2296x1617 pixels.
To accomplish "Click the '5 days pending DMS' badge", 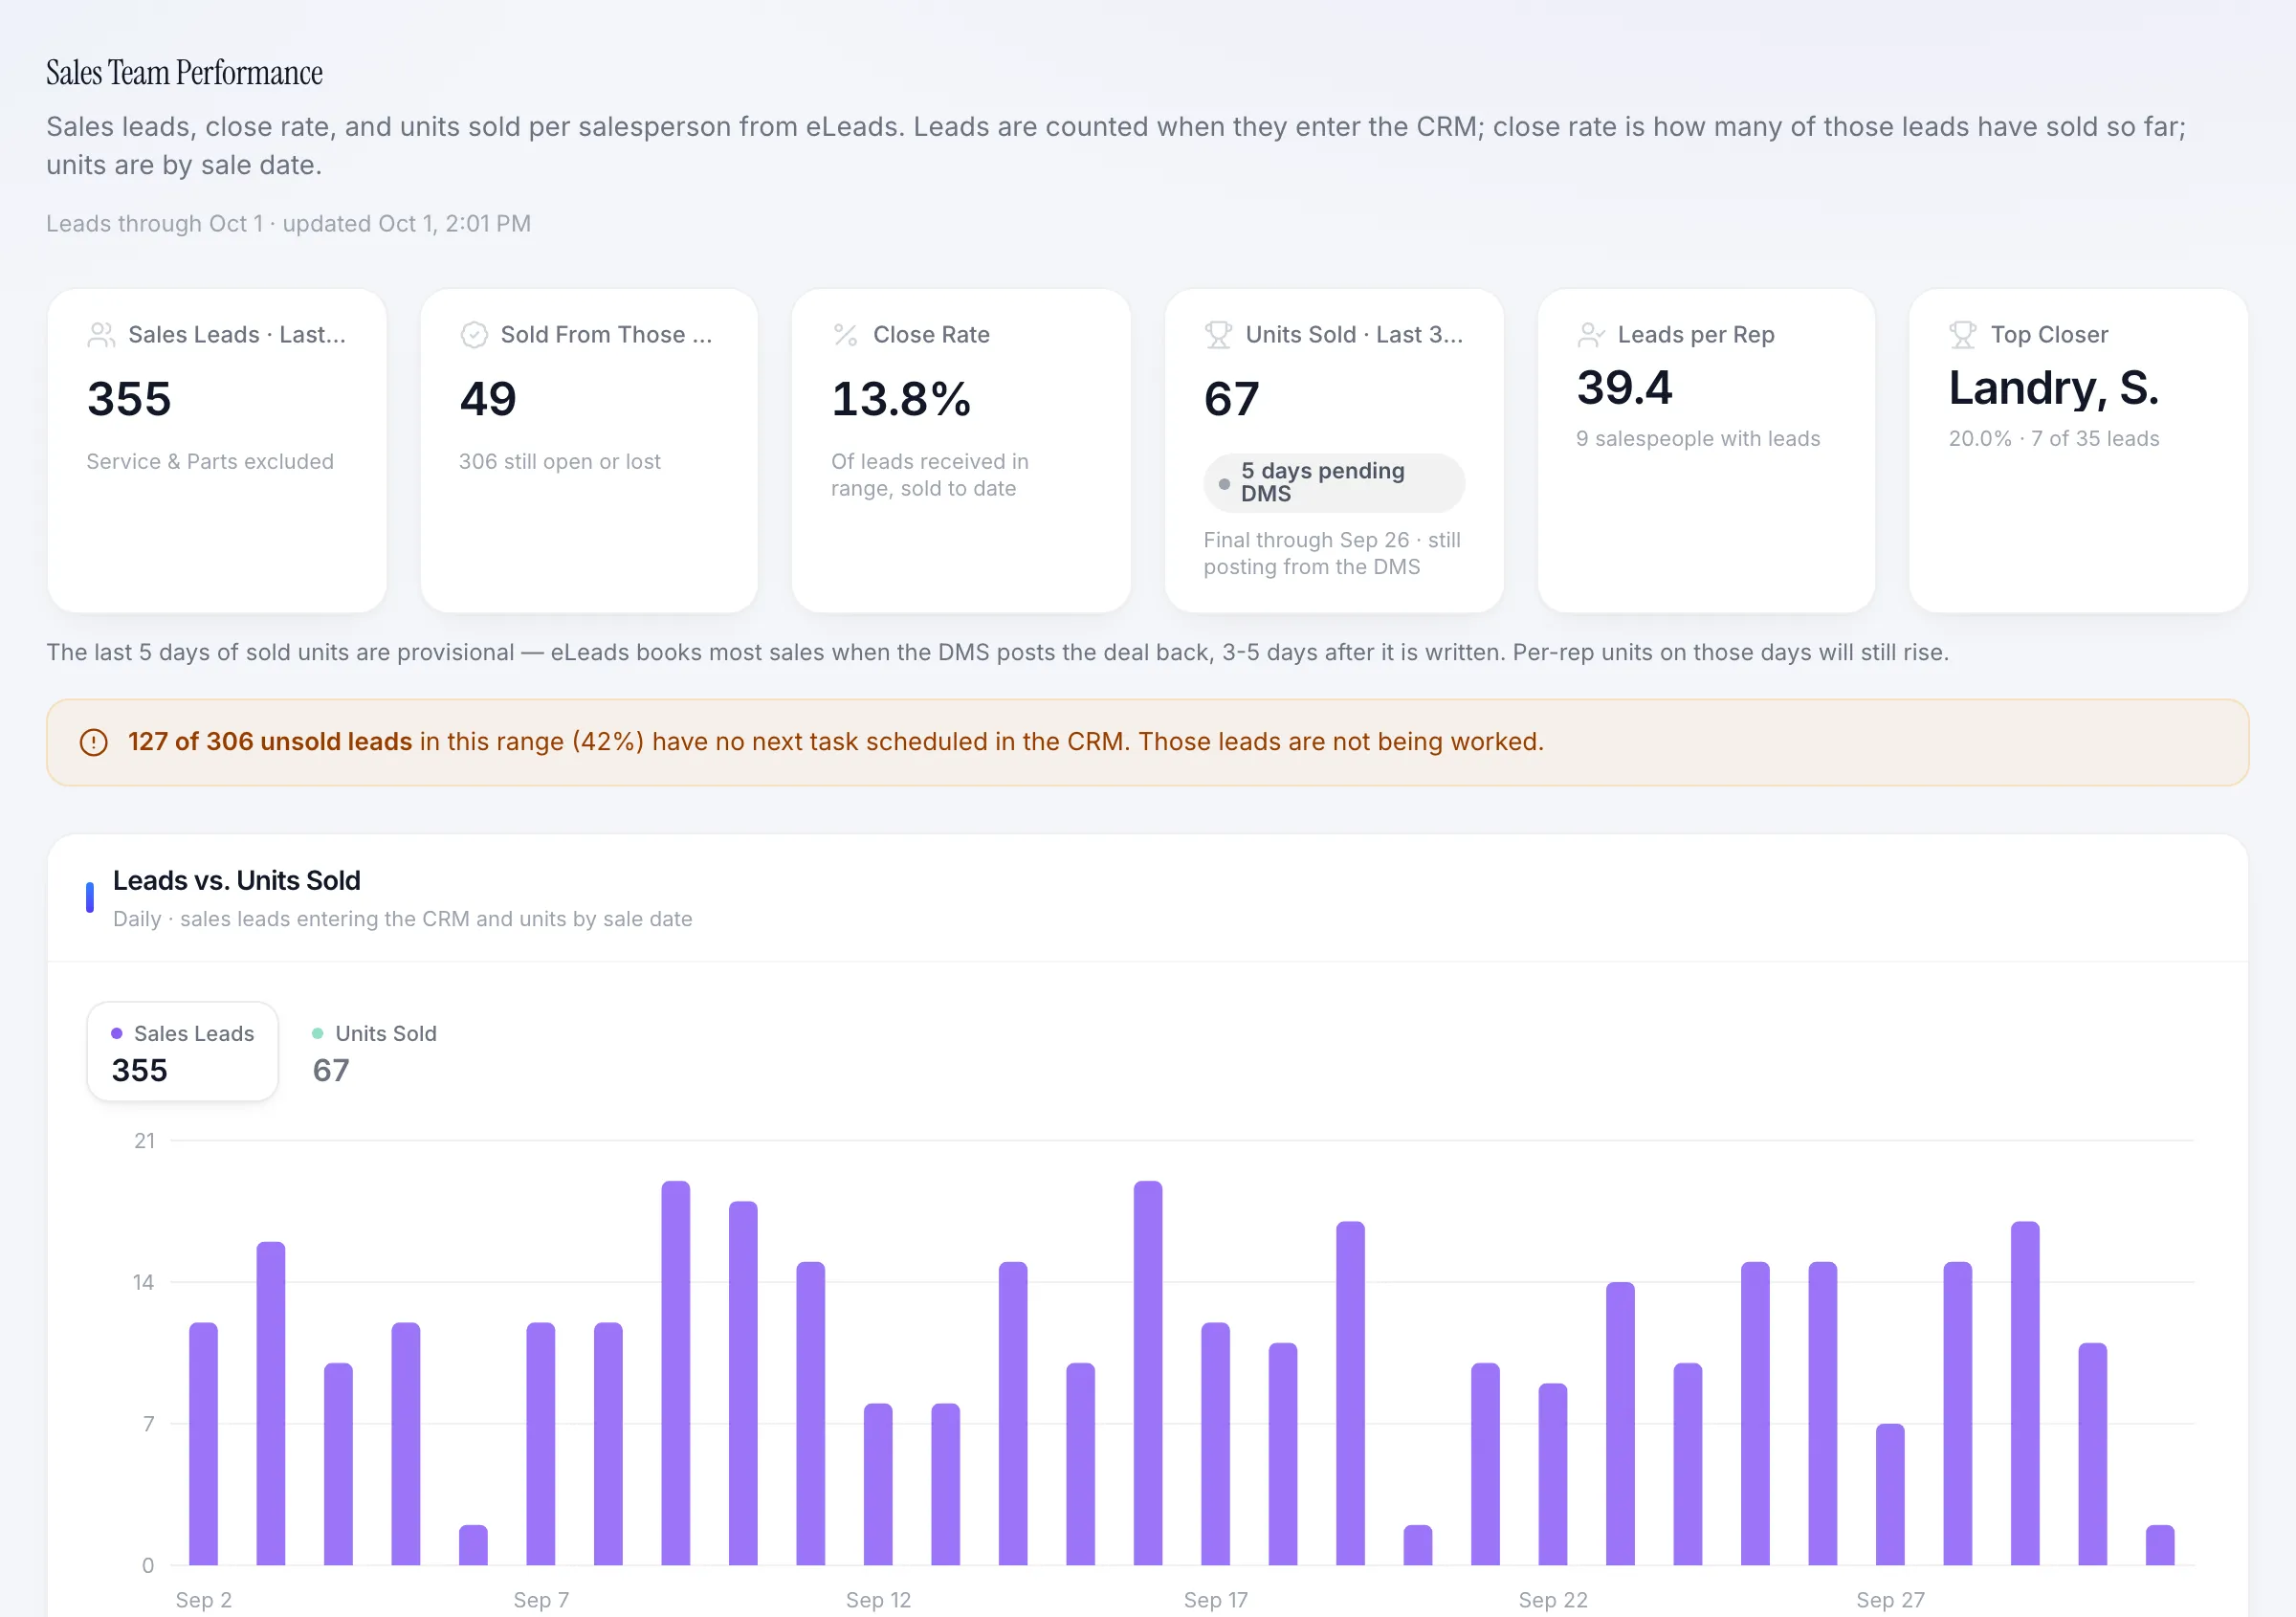I will tap(1333, 483).
